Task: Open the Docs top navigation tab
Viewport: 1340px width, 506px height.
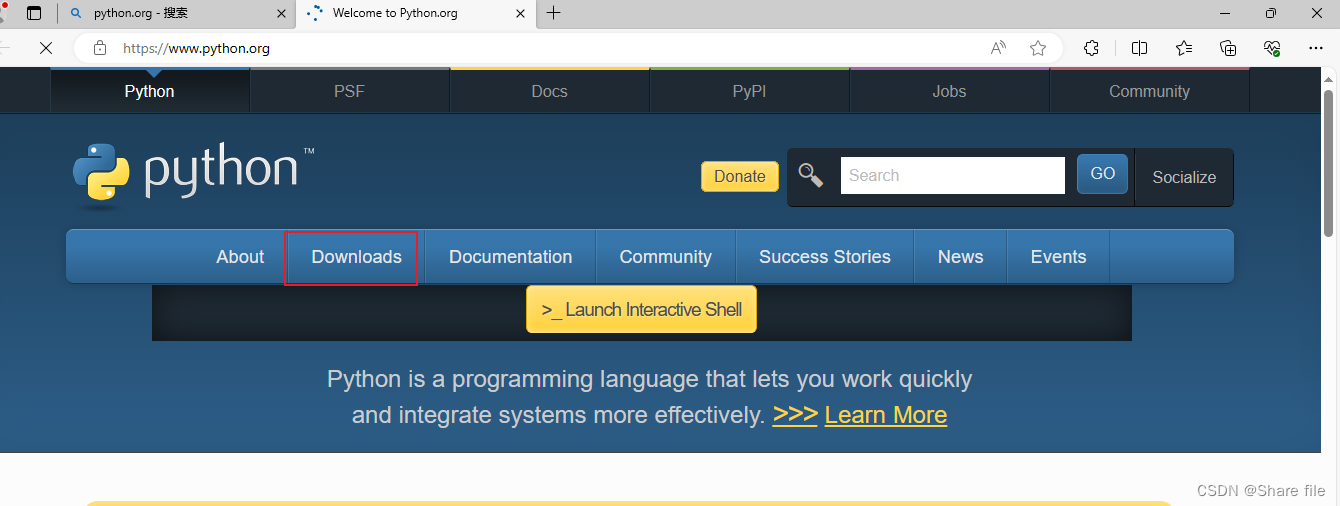Action: tap(549, 91)
